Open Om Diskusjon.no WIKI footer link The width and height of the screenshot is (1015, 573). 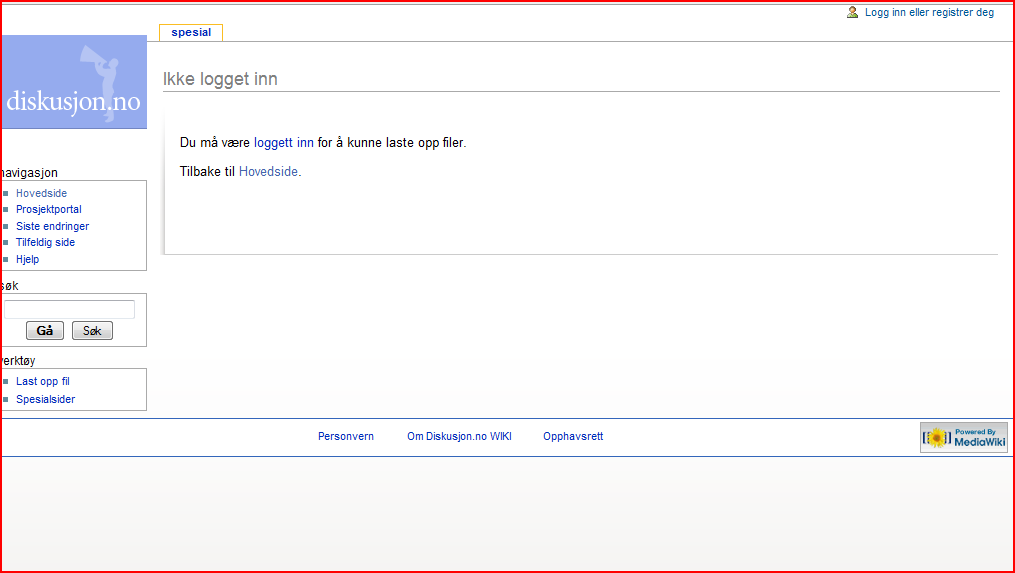coord(459,436)
